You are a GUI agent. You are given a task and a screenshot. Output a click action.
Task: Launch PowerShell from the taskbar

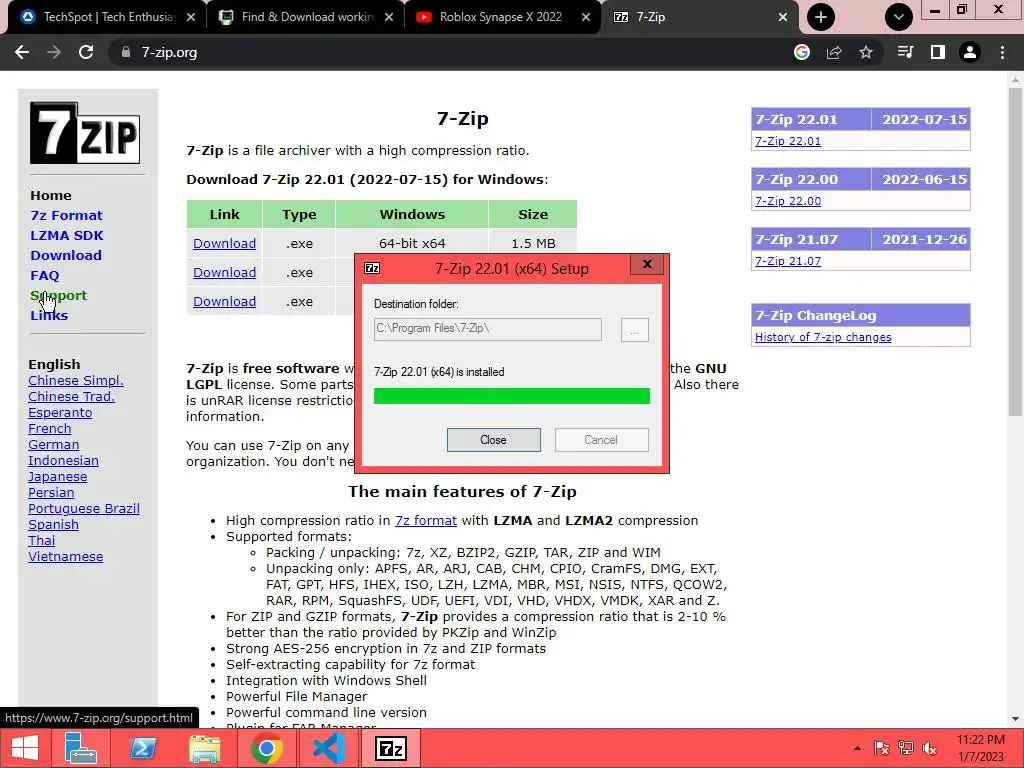click(142, 748)
